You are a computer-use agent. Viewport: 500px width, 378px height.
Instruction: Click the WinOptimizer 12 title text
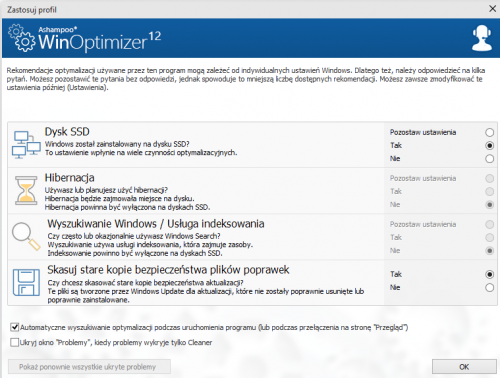(x=99, y=41)
